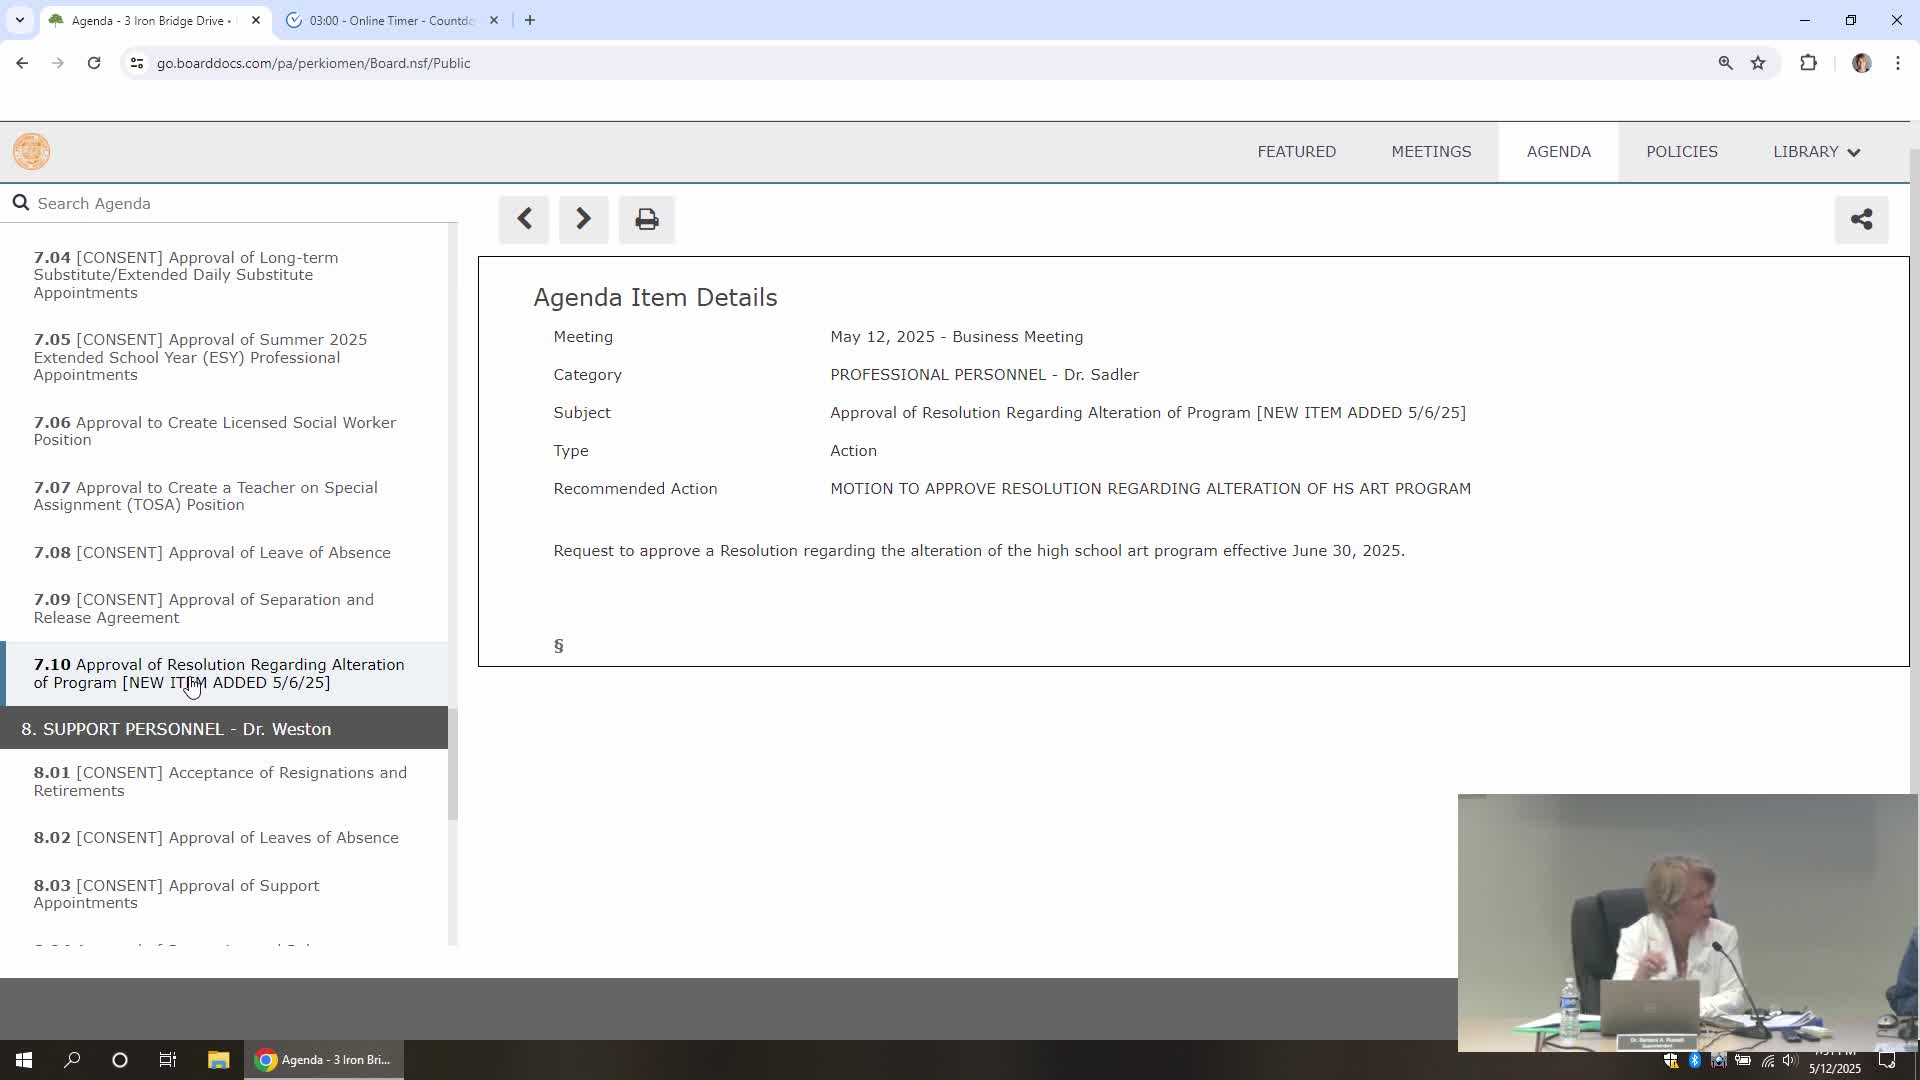
Task: Bookmark this page with star icon
Action: pyautogui.click(x=1758, y=63)
